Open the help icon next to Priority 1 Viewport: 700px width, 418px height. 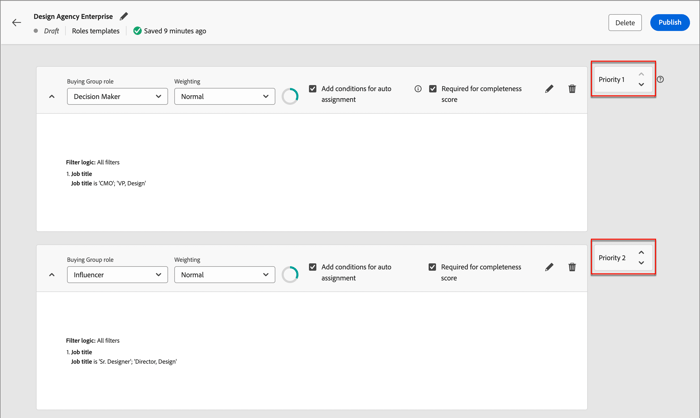660,80
